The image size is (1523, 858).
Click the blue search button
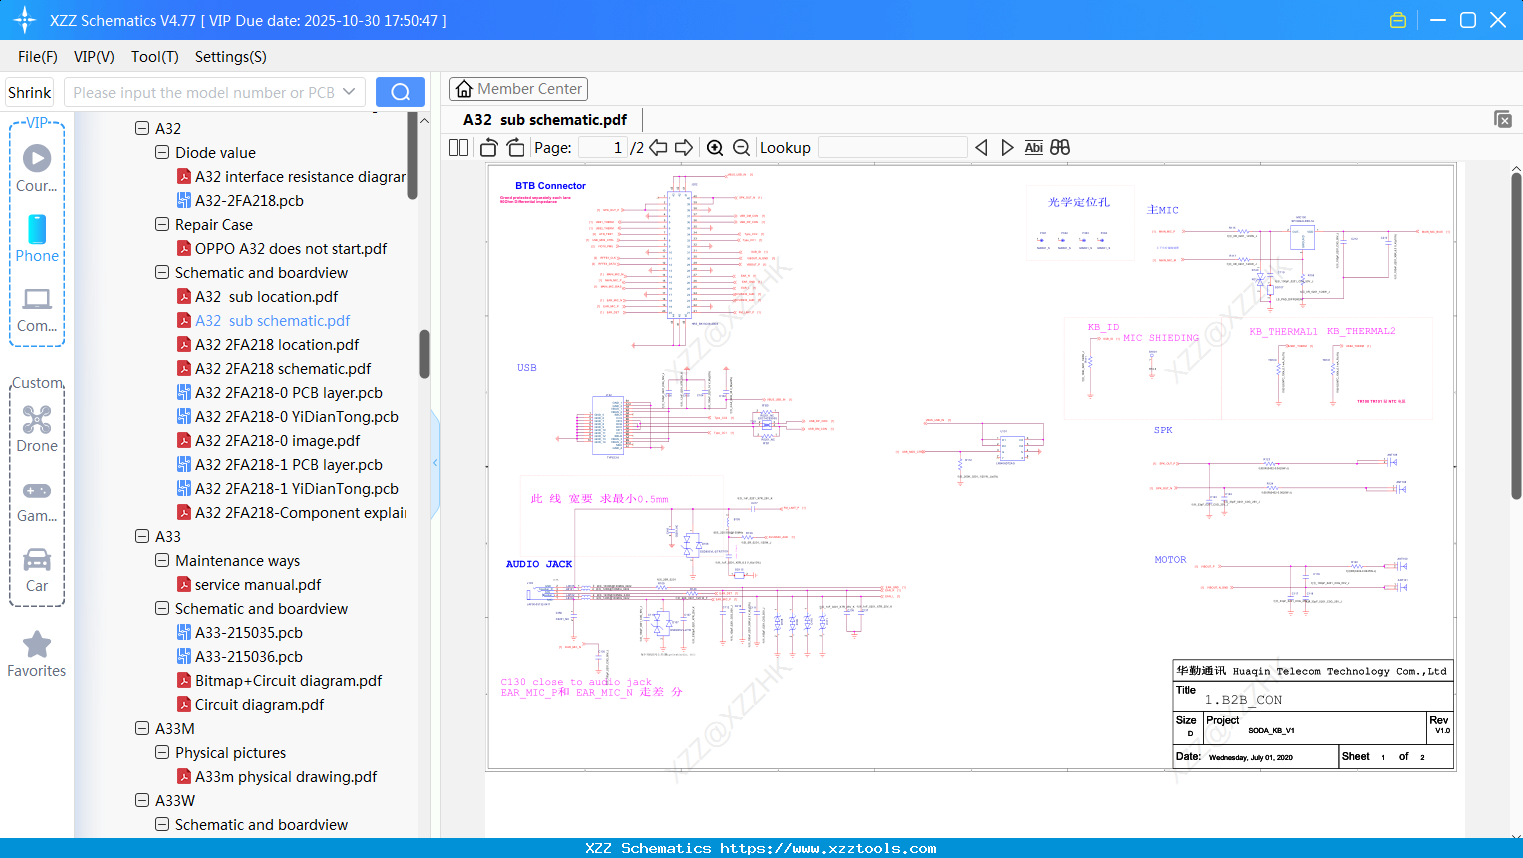[400, 92]
